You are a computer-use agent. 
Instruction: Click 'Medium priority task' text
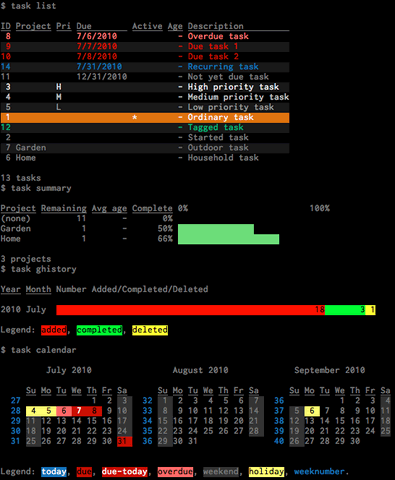(238, 97)
